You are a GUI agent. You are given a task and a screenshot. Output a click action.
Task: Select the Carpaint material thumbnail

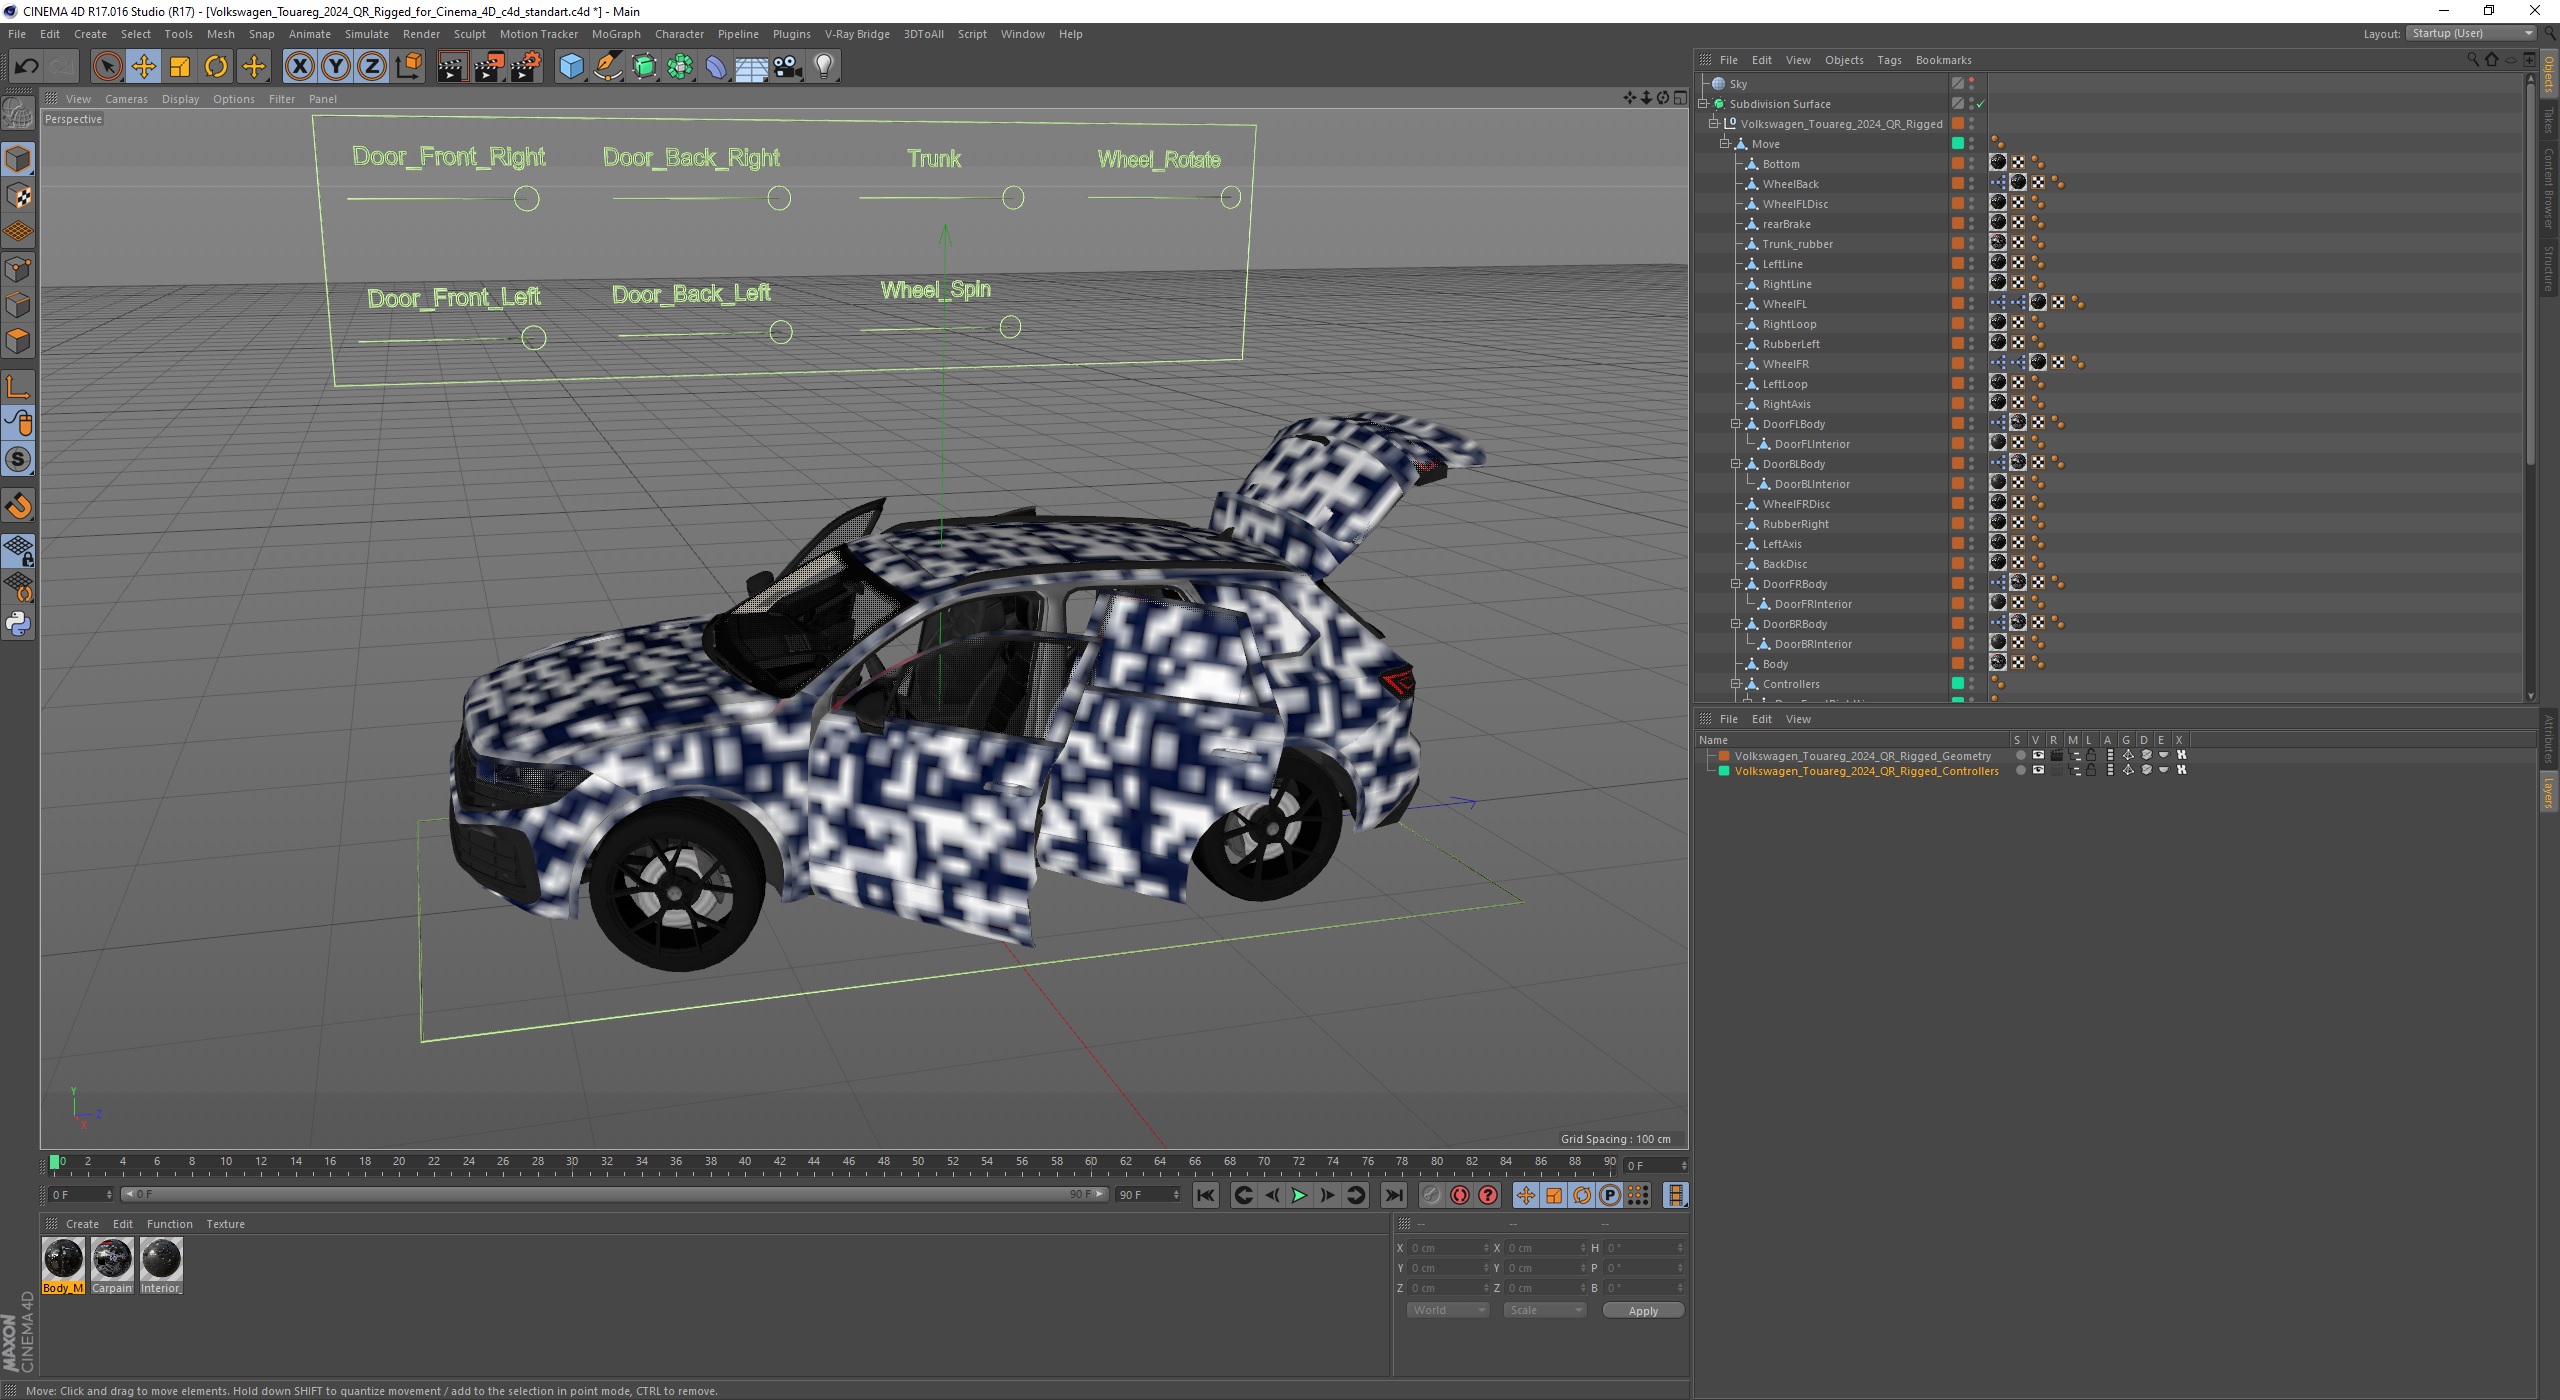point(112,1260)
